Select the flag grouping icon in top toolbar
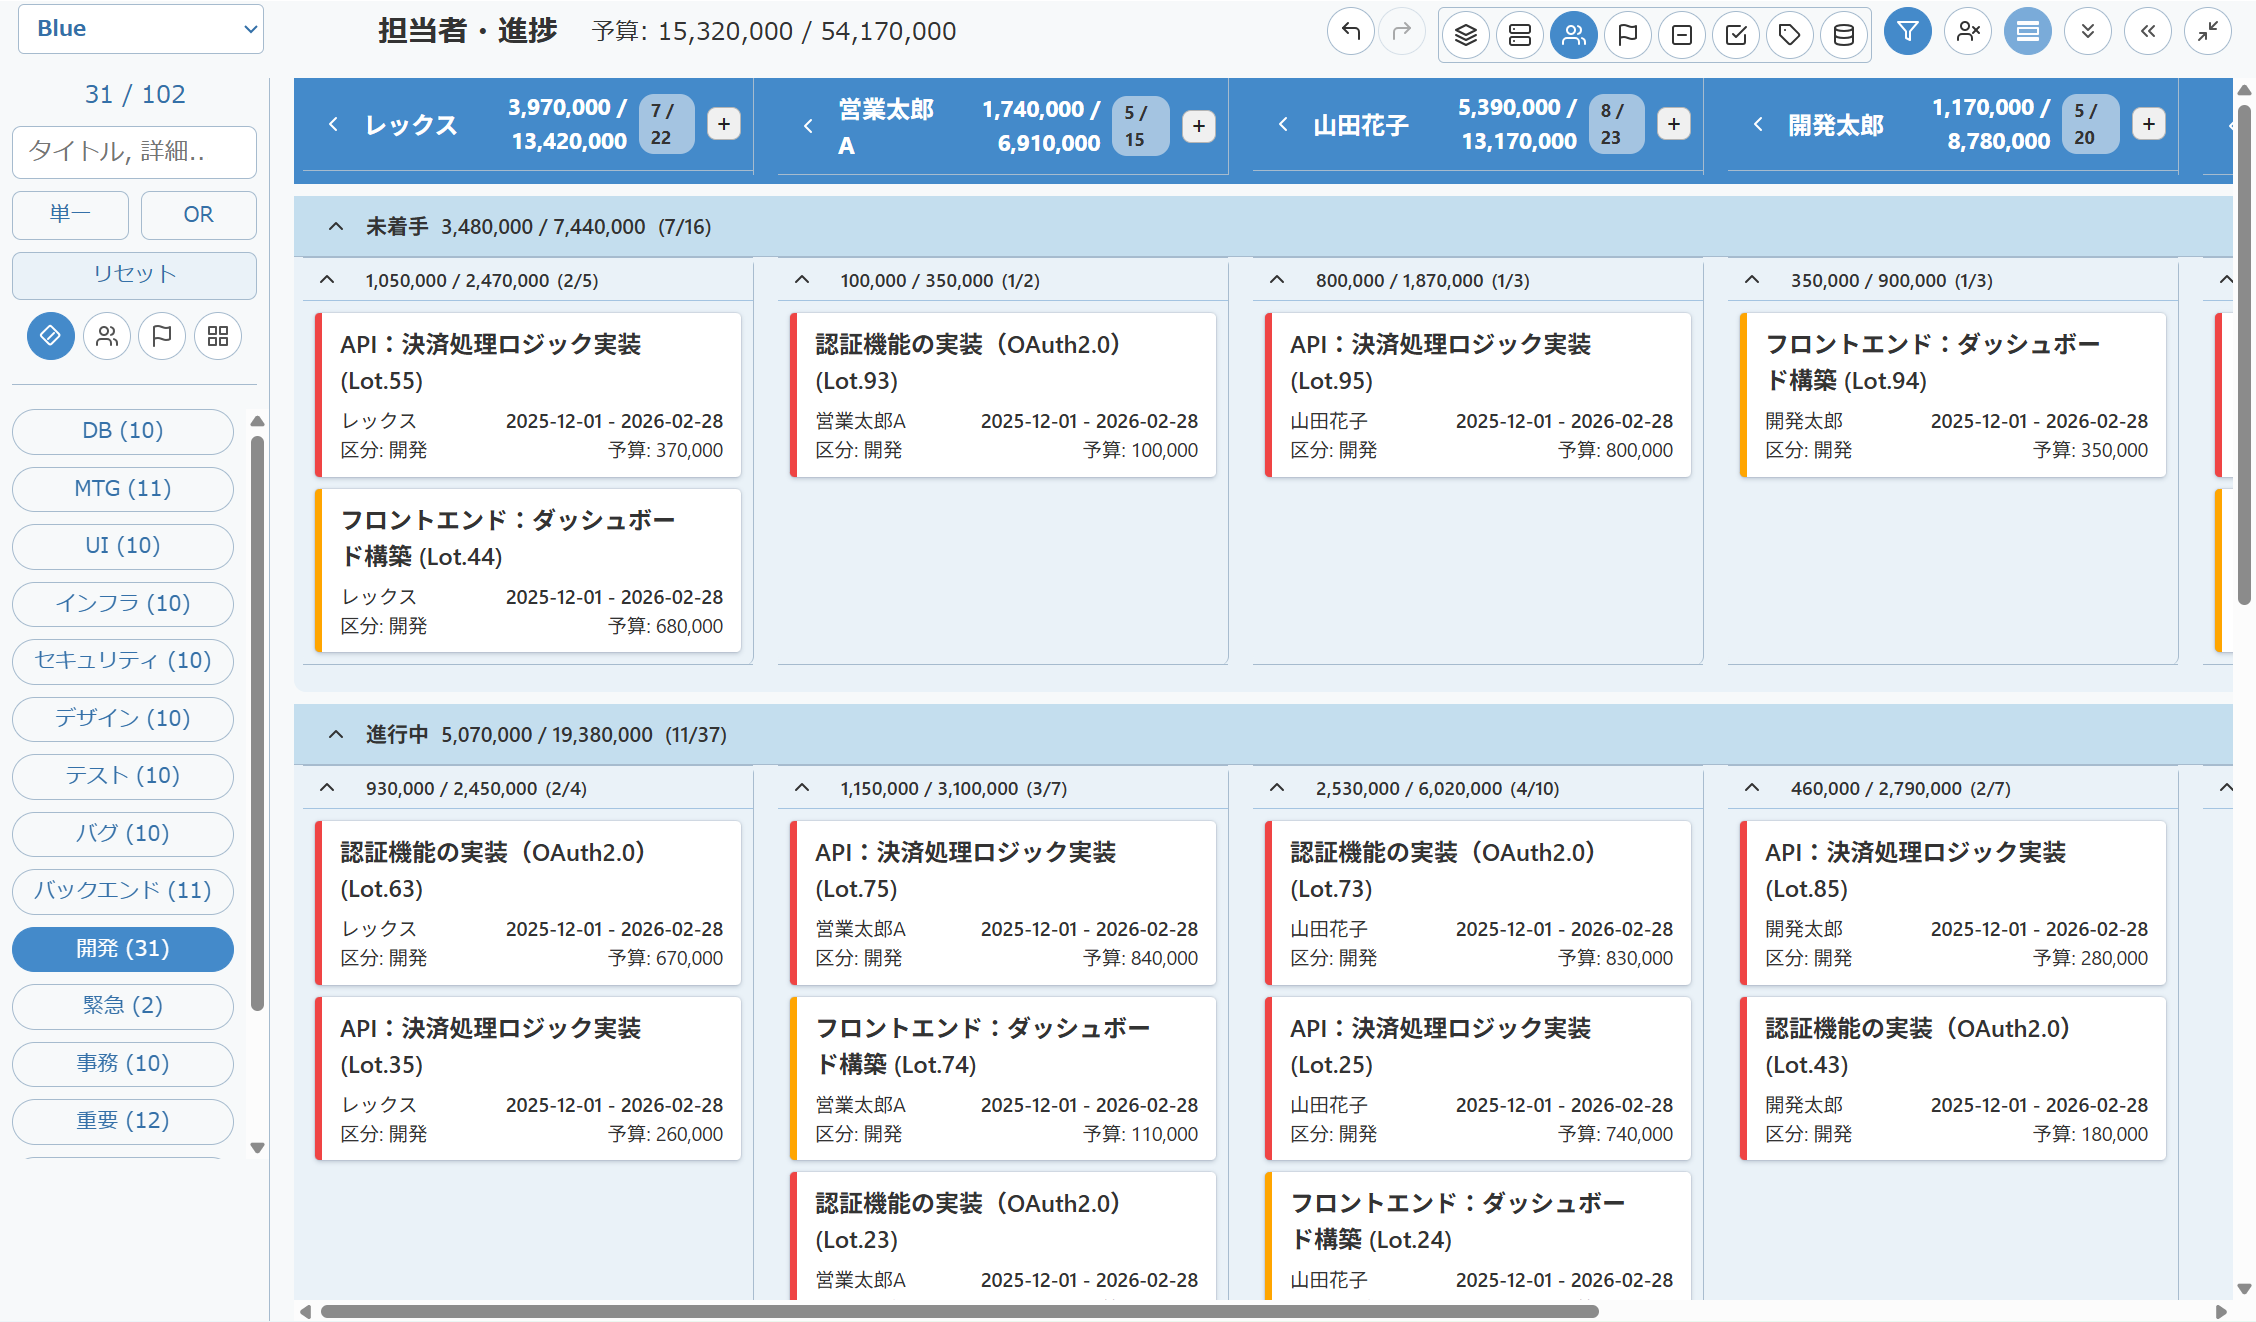This screenshot has width=2256, height=1322. [x=1627, y=35]
